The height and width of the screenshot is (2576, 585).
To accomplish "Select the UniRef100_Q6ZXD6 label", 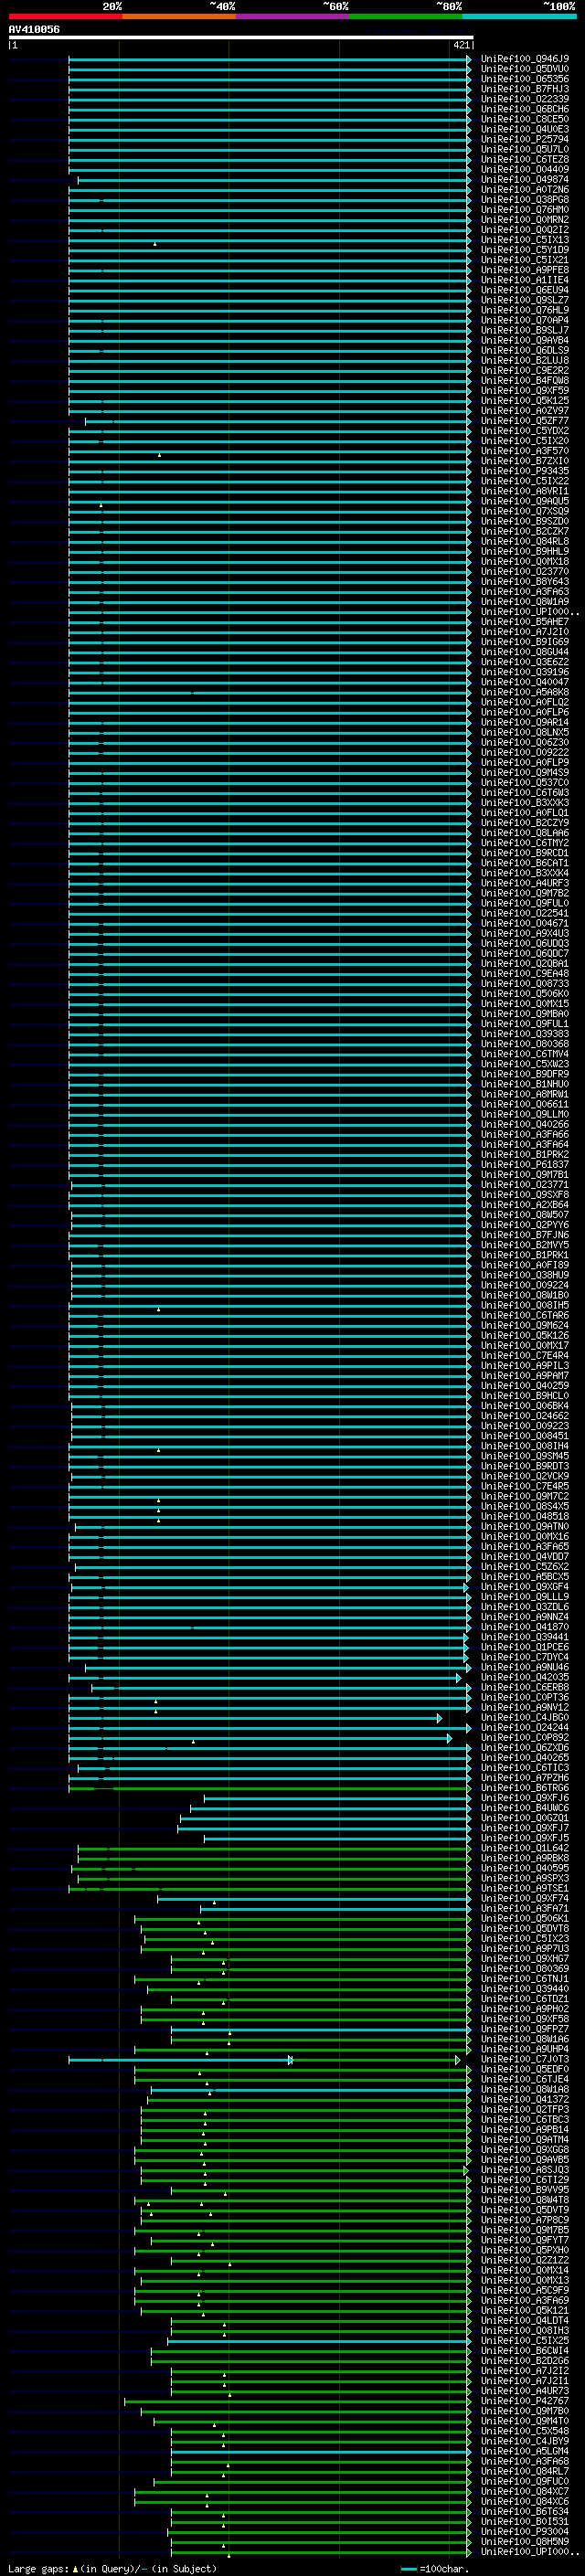I will [x=524, y=1748].
